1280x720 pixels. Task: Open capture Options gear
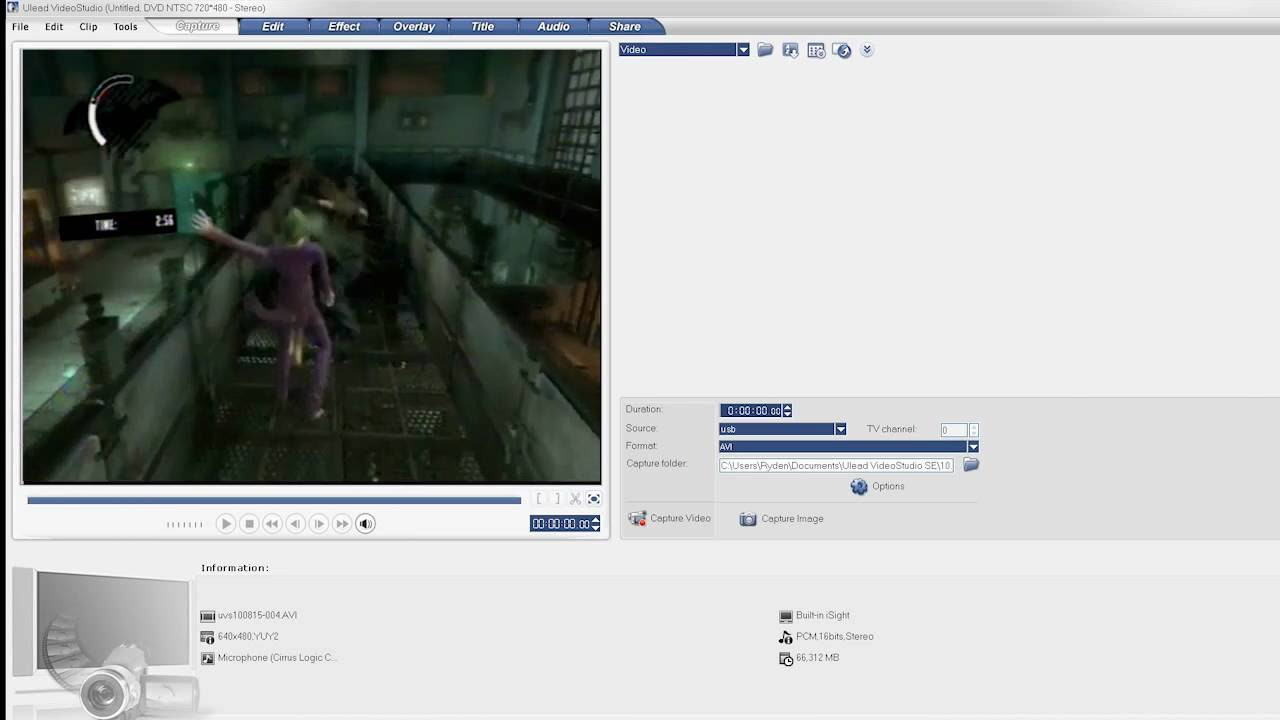[877, 487]
